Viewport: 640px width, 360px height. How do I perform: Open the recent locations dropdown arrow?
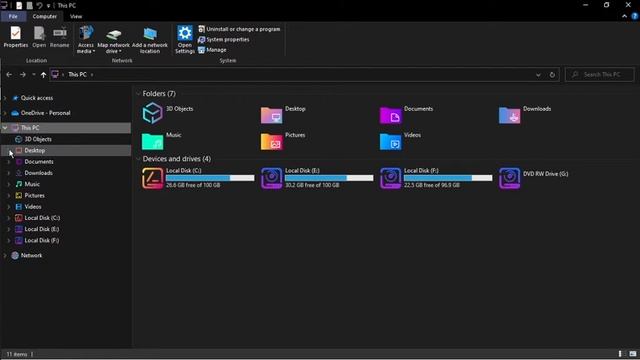[33, 75]
